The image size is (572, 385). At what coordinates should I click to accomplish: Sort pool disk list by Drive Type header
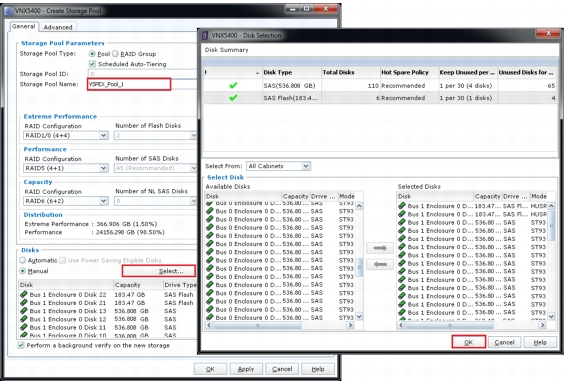click(180, 285)
